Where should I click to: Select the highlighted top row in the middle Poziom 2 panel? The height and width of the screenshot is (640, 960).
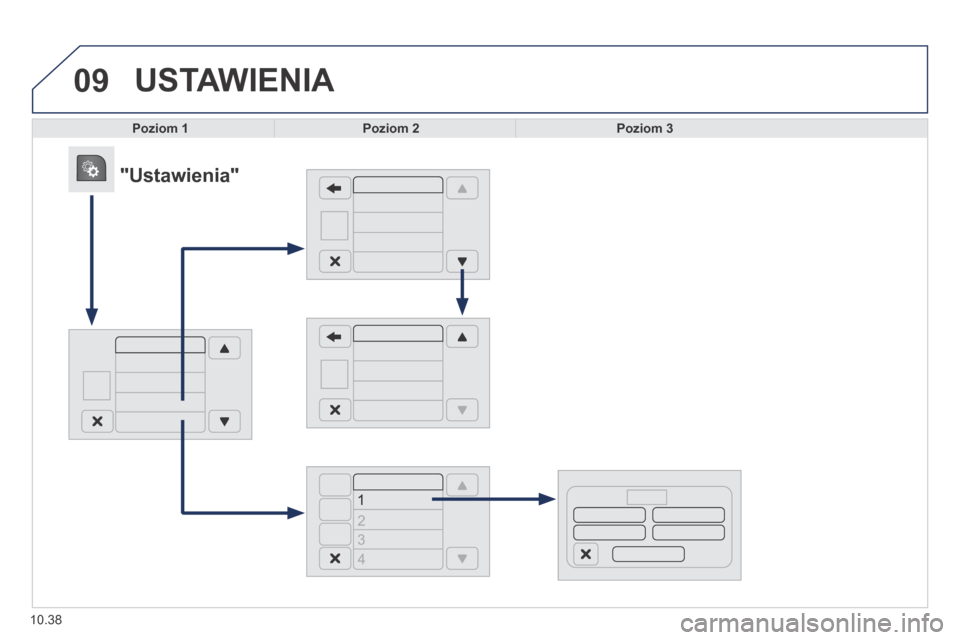(x=398, y=333)
